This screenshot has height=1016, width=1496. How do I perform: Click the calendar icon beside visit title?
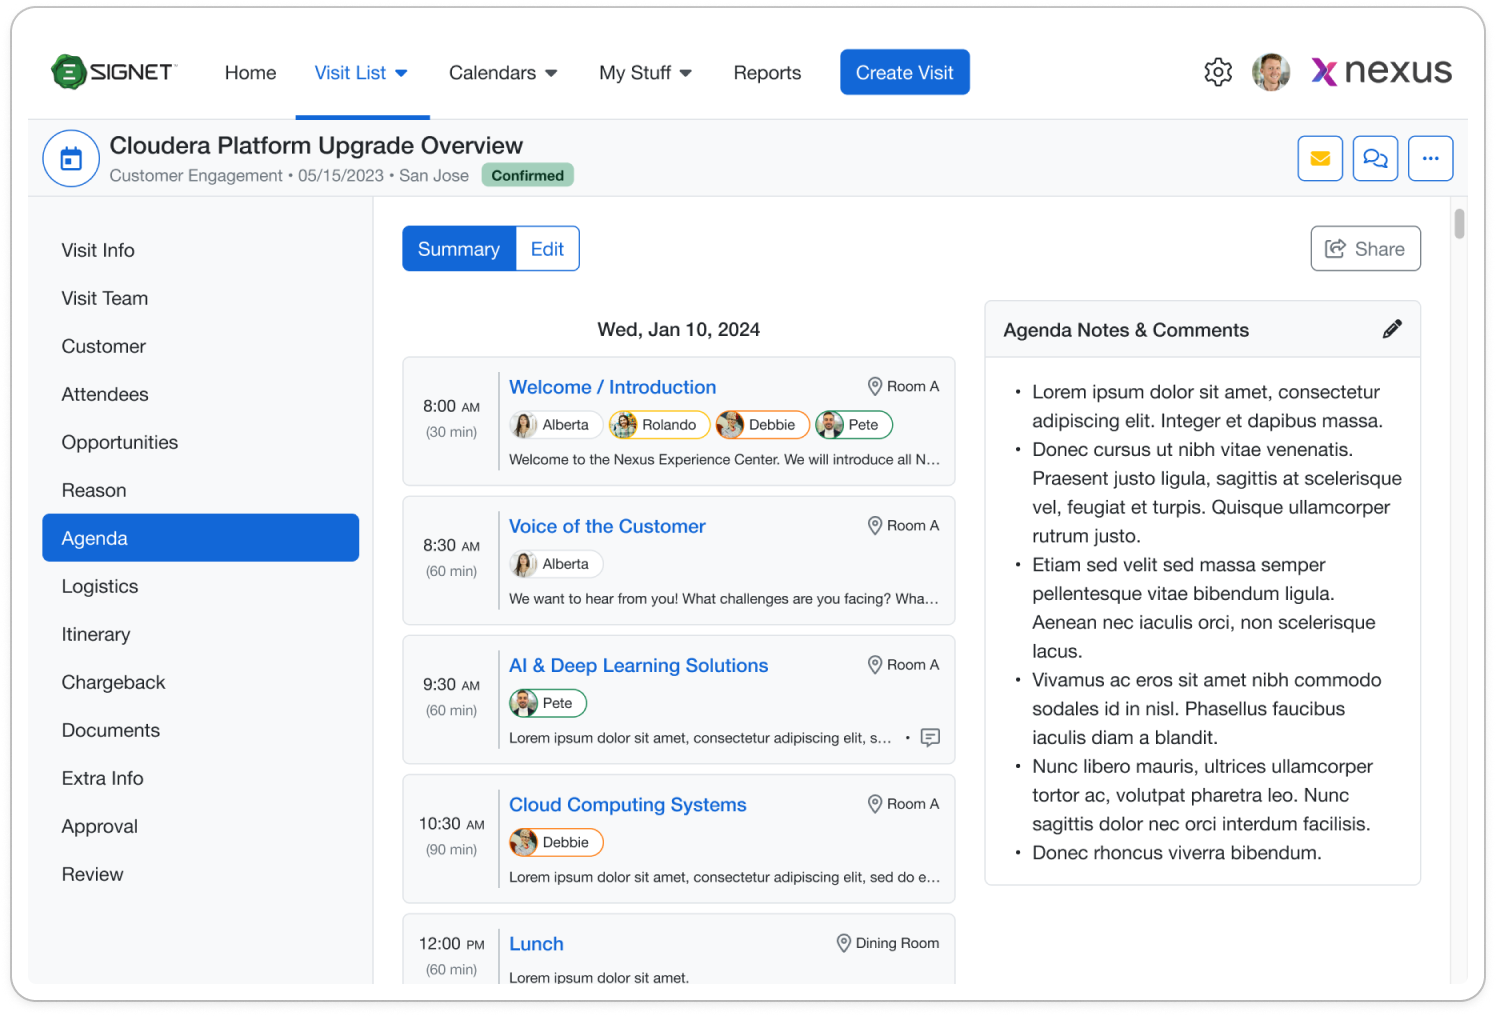point(71,158)
